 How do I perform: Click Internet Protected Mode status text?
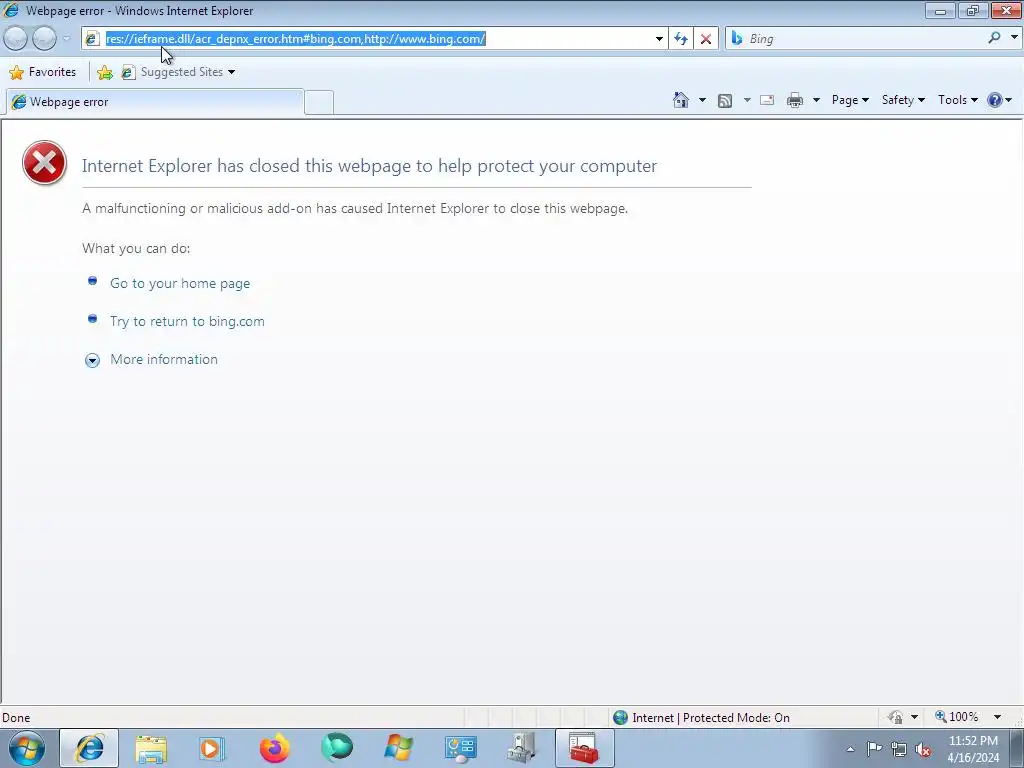(x=711, y=718)
